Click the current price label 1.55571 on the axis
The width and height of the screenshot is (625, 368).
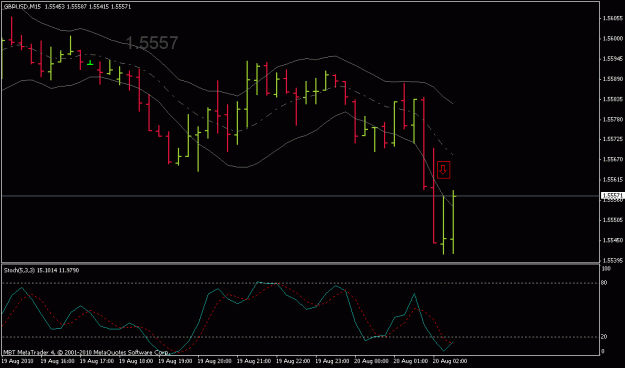[612, 196]
